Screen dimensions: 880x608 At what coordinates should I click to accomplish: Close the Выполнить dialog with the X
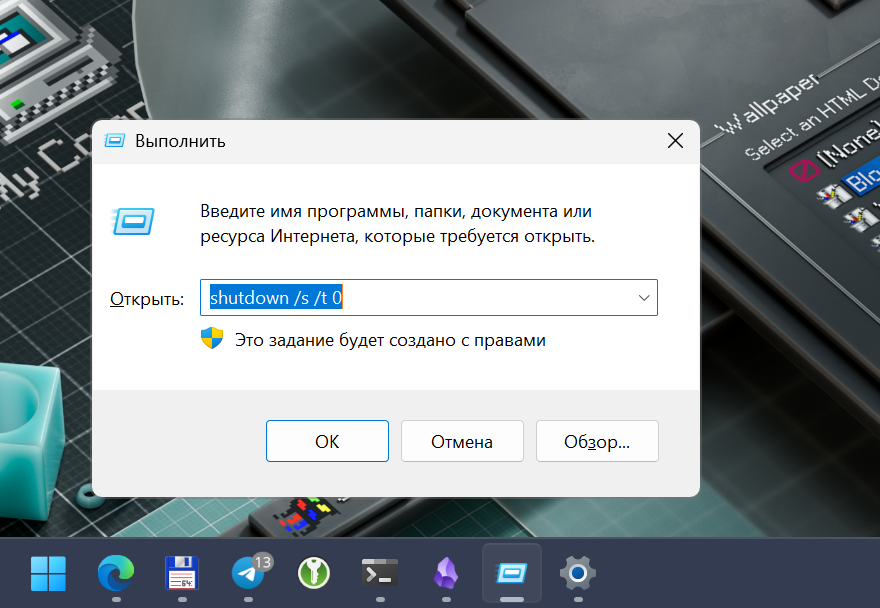pos(675,141)
